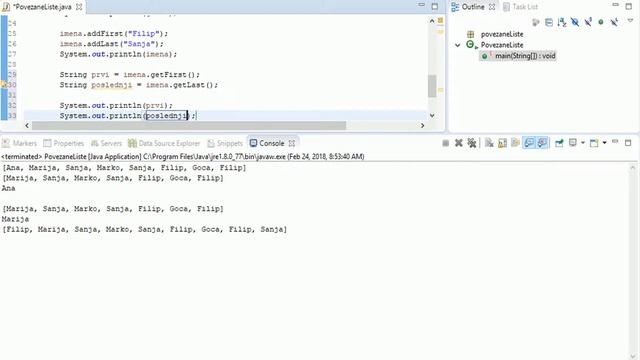Image resolution: width=640 pixels, height=360 pixels.
Task: Click the editor vertical scroll down arrow
Action: (x=432, y=116)
